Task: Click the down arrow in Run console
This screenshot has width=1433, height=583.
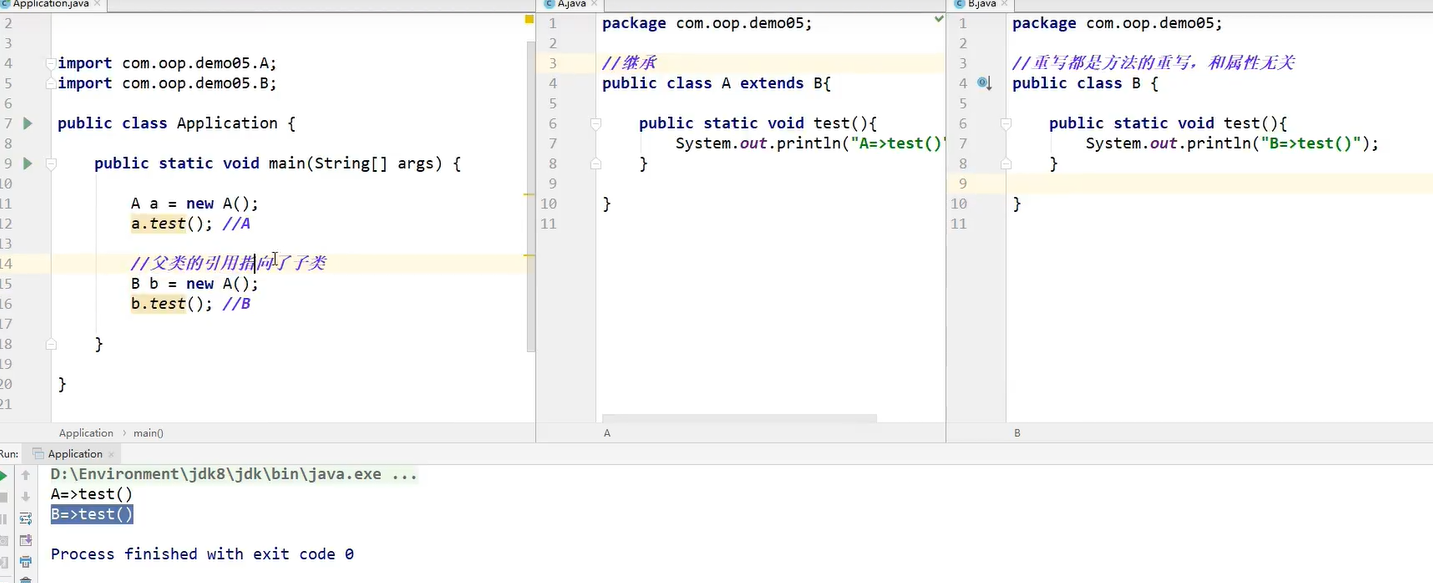Action: coord(26,497)
